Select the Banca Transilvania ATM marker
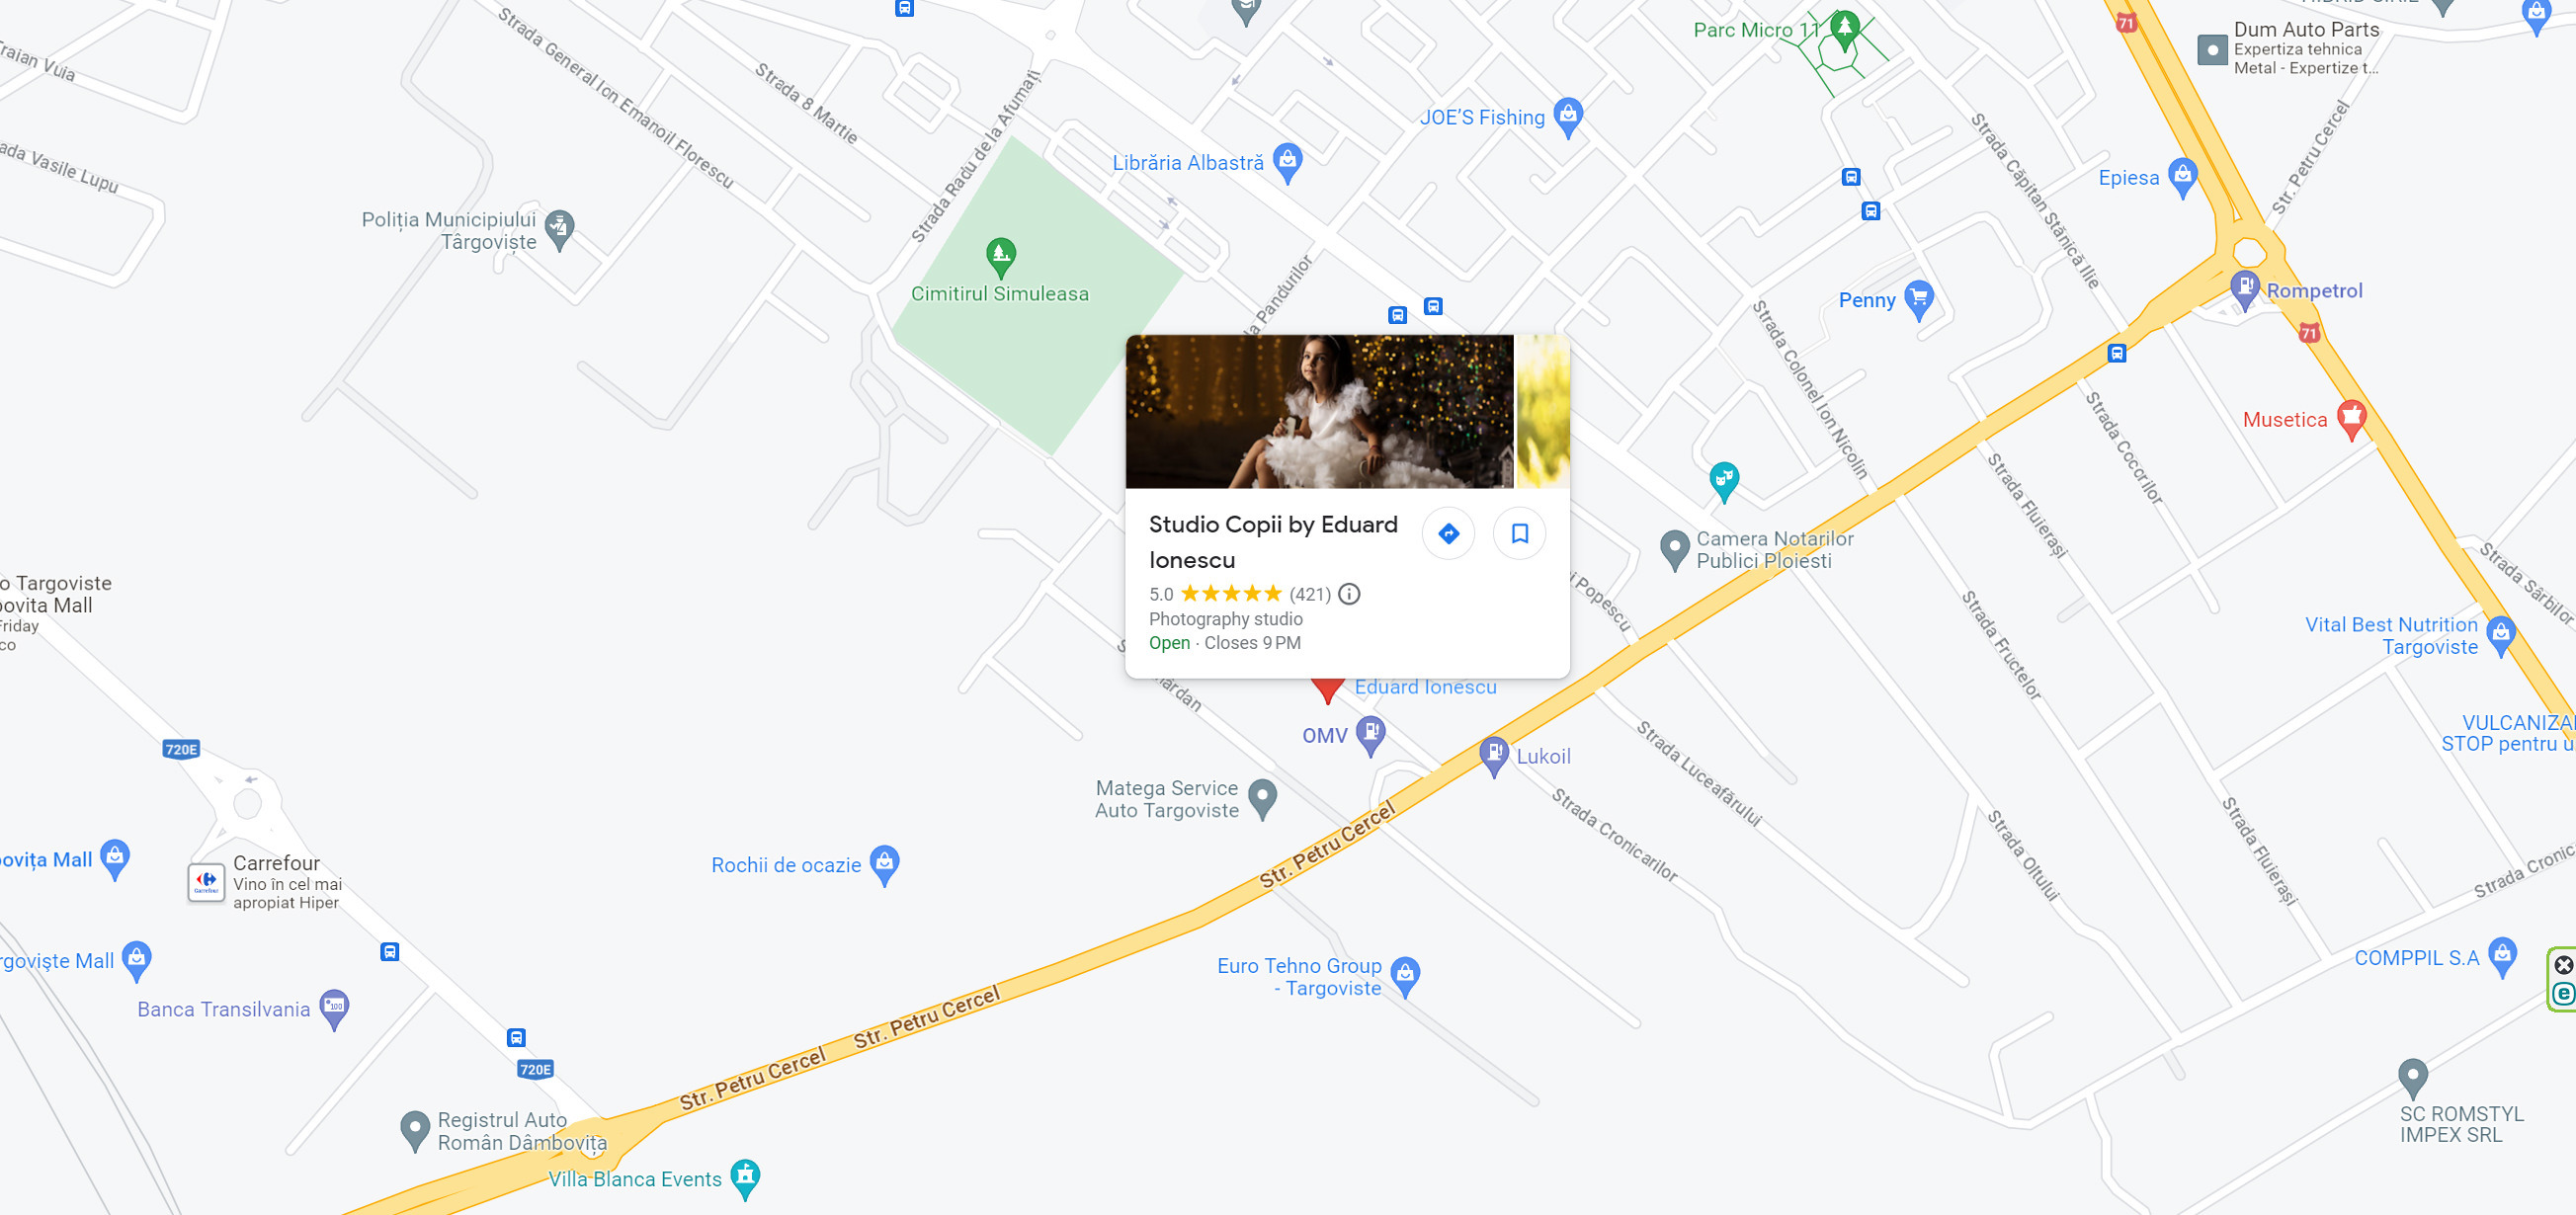Viewport: 2576px width, 1215px height. tap(334, 1008)
